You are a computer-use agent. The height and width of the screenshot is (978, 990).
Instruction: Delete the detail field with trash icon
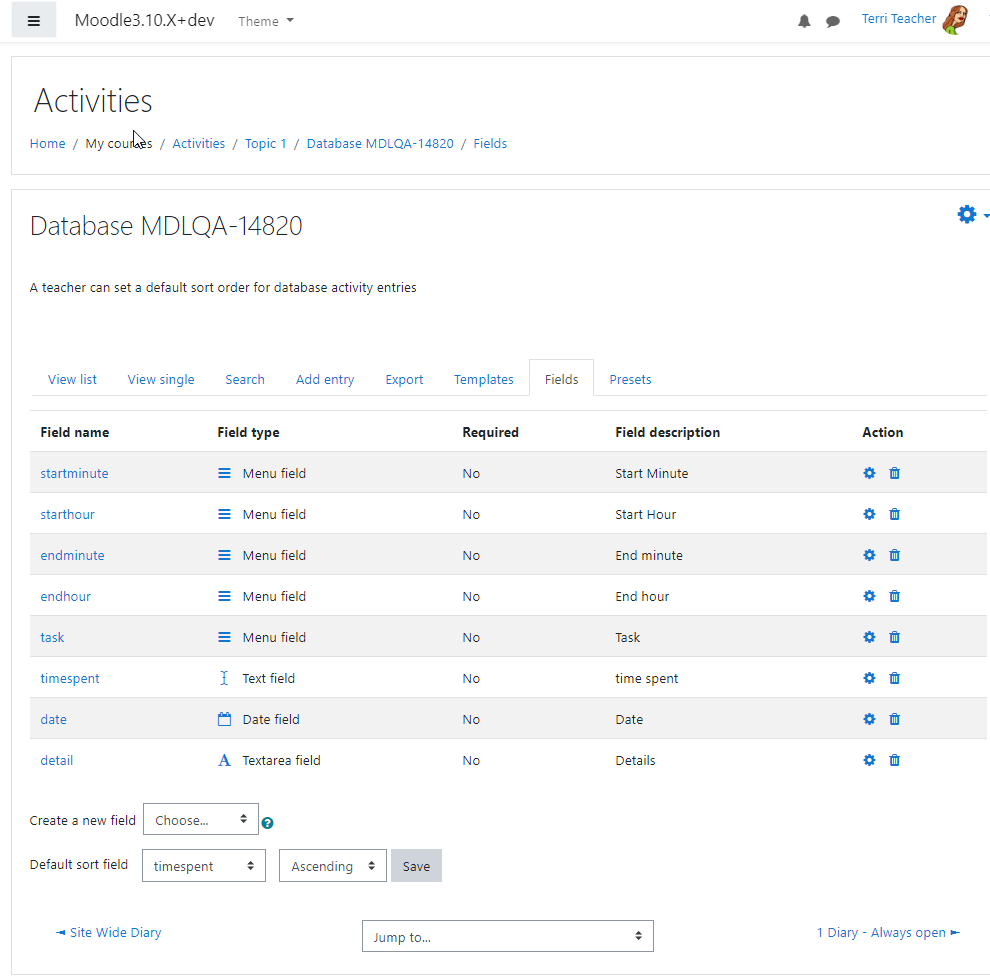click(895, 760)
